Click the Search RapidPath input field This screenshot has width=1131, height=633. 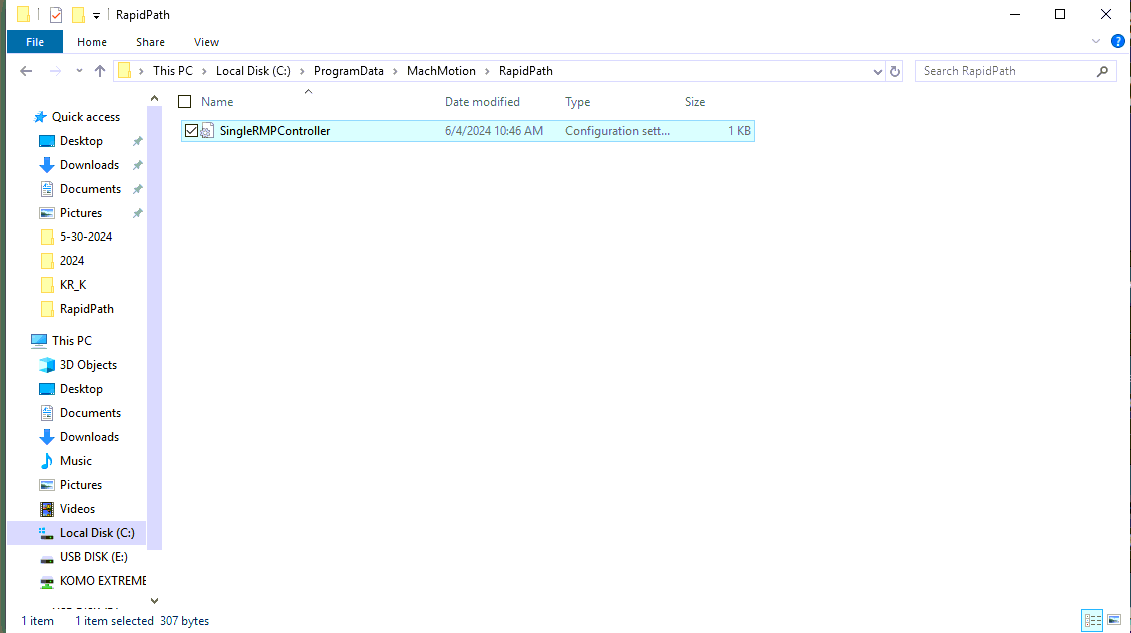1005,71
